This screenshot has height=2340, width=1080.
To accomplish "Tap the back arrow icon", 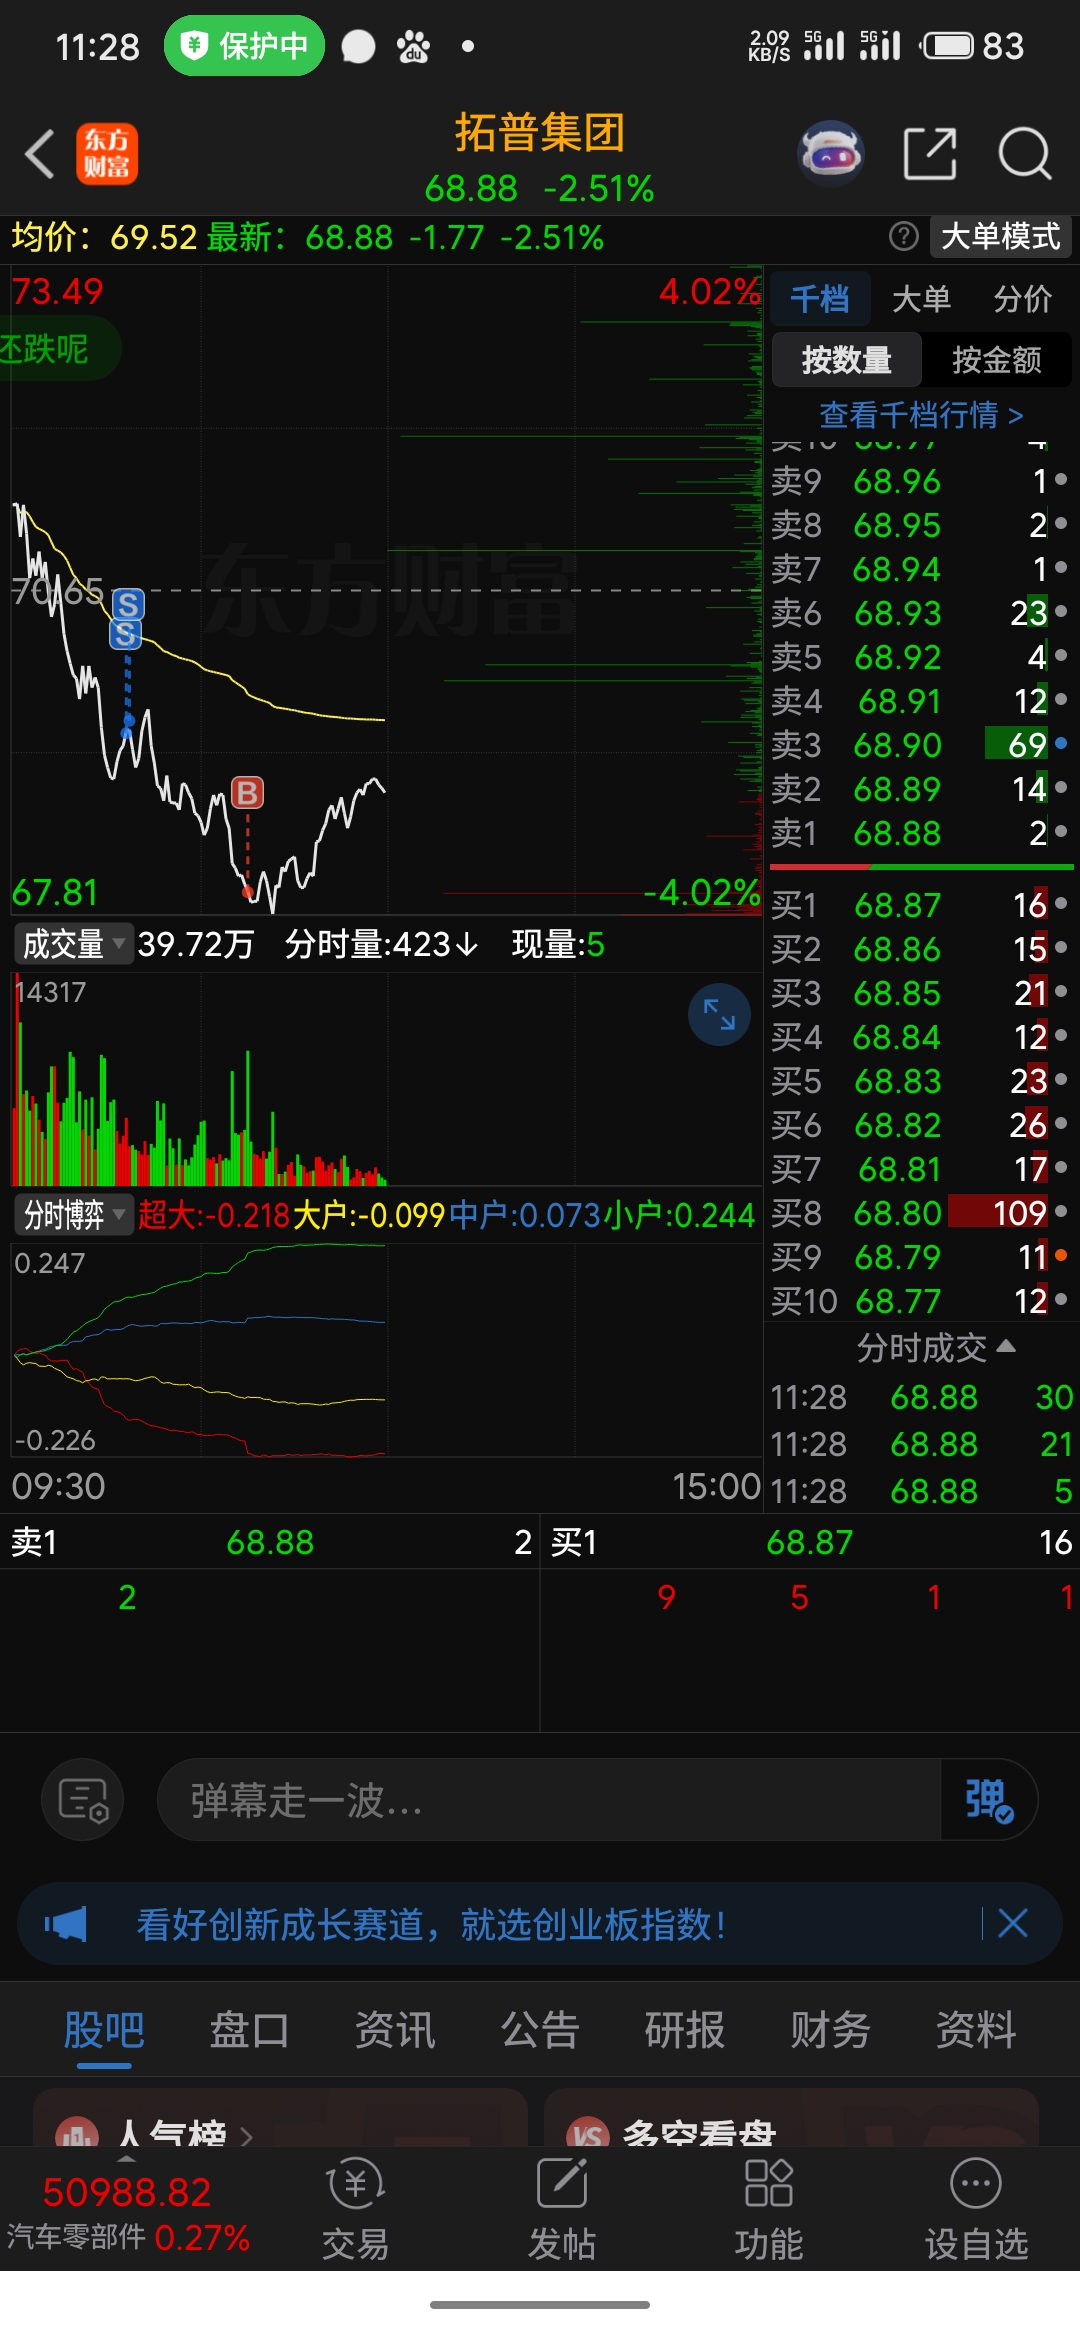I will pos(40,155).
